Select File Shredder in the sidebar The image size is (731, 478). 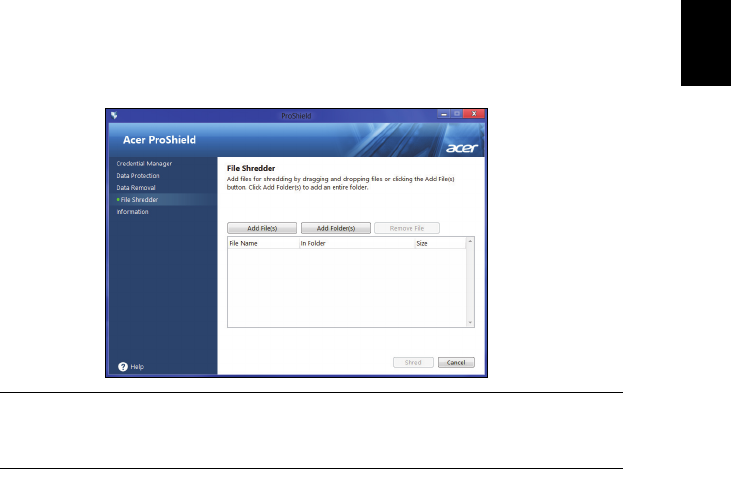139,200
